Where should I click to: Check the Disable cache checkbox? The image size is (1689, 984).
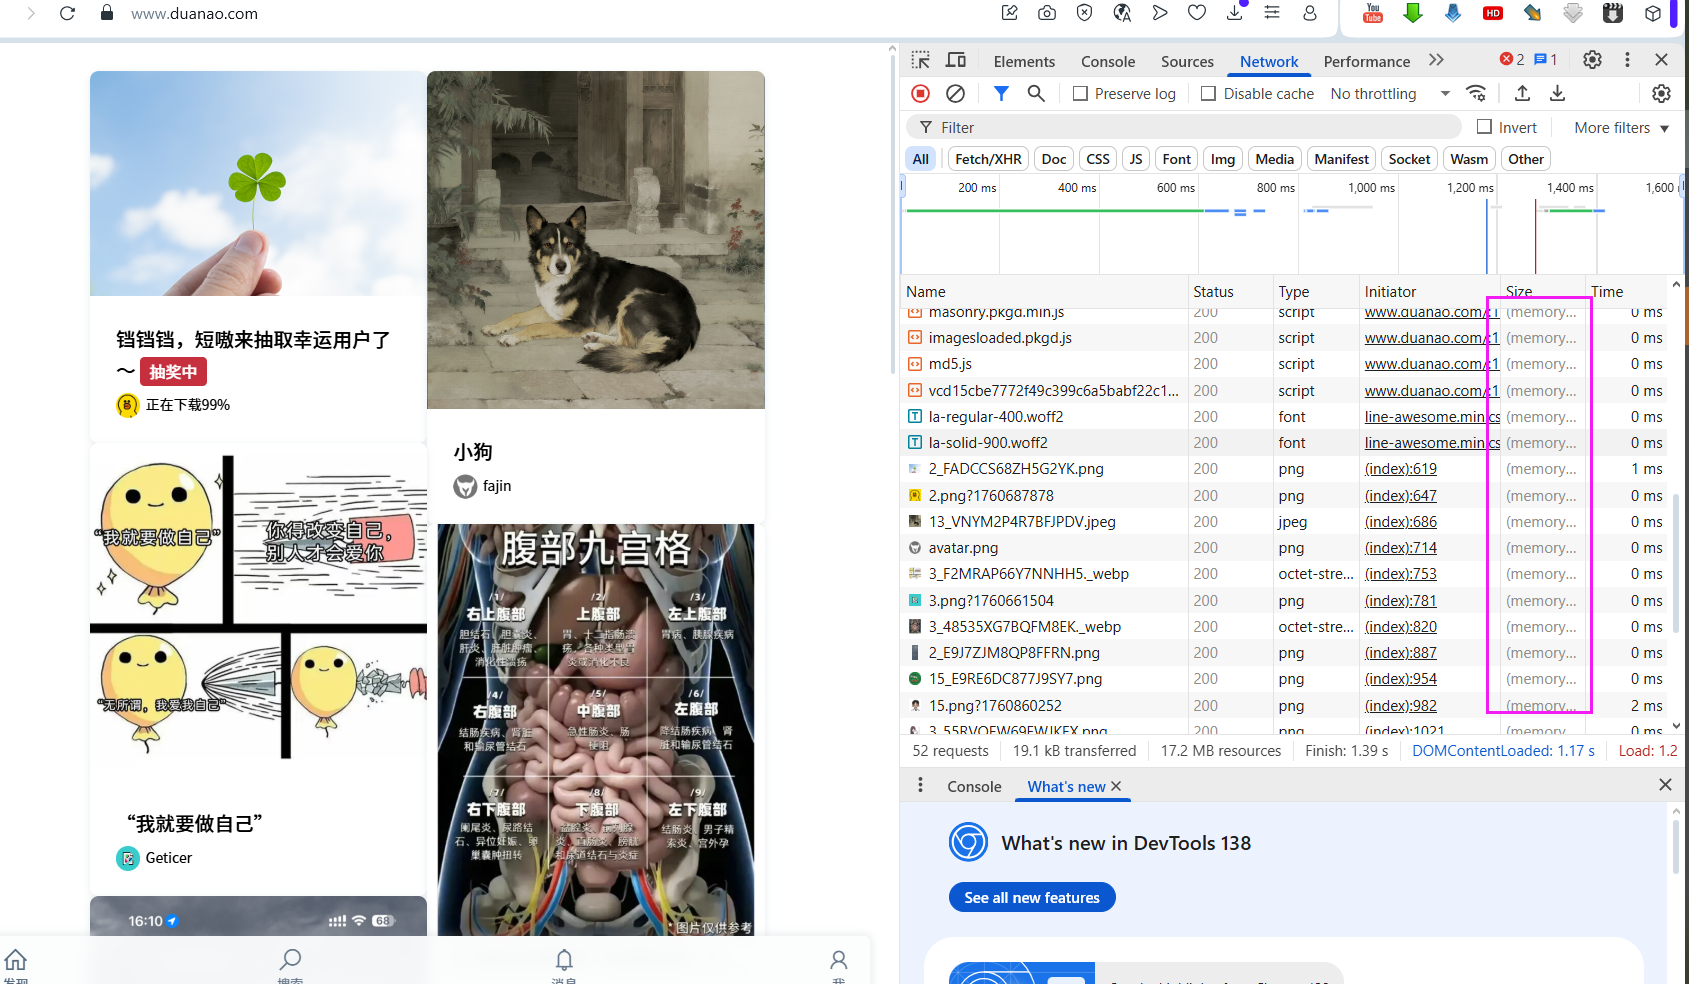(x=1208, y=93)
